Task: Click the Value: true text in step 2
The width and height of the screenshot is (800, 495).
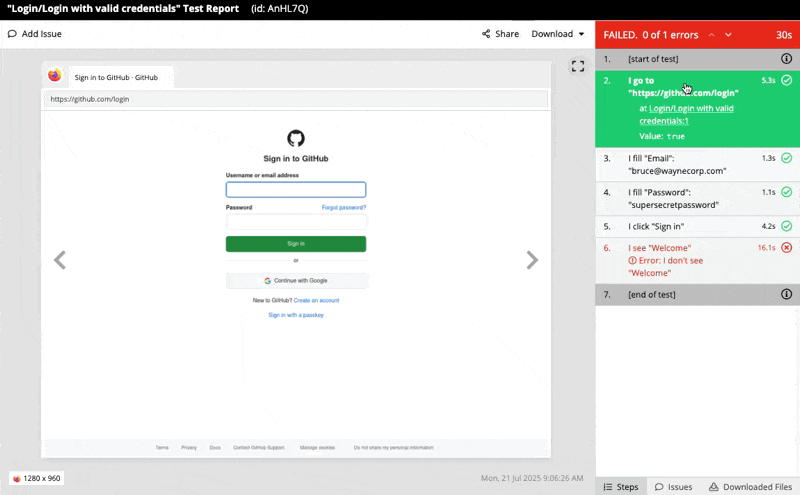Action: point(662,136)
